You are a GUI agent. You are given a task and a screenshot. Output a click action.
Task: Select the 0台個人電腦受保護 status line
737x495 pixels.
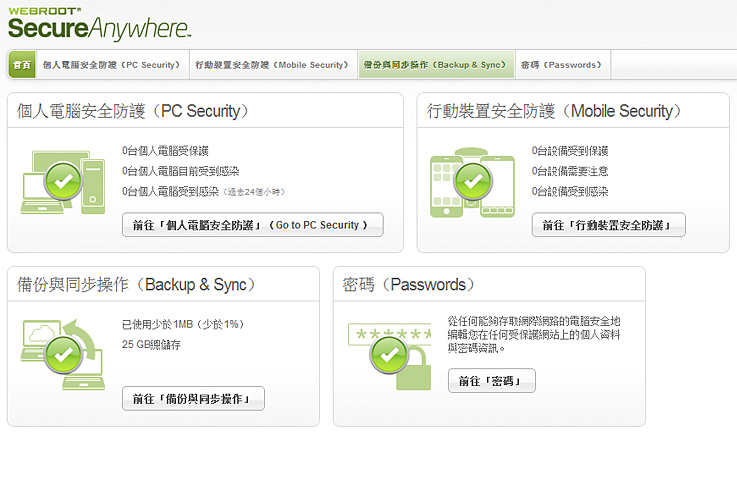165,151
